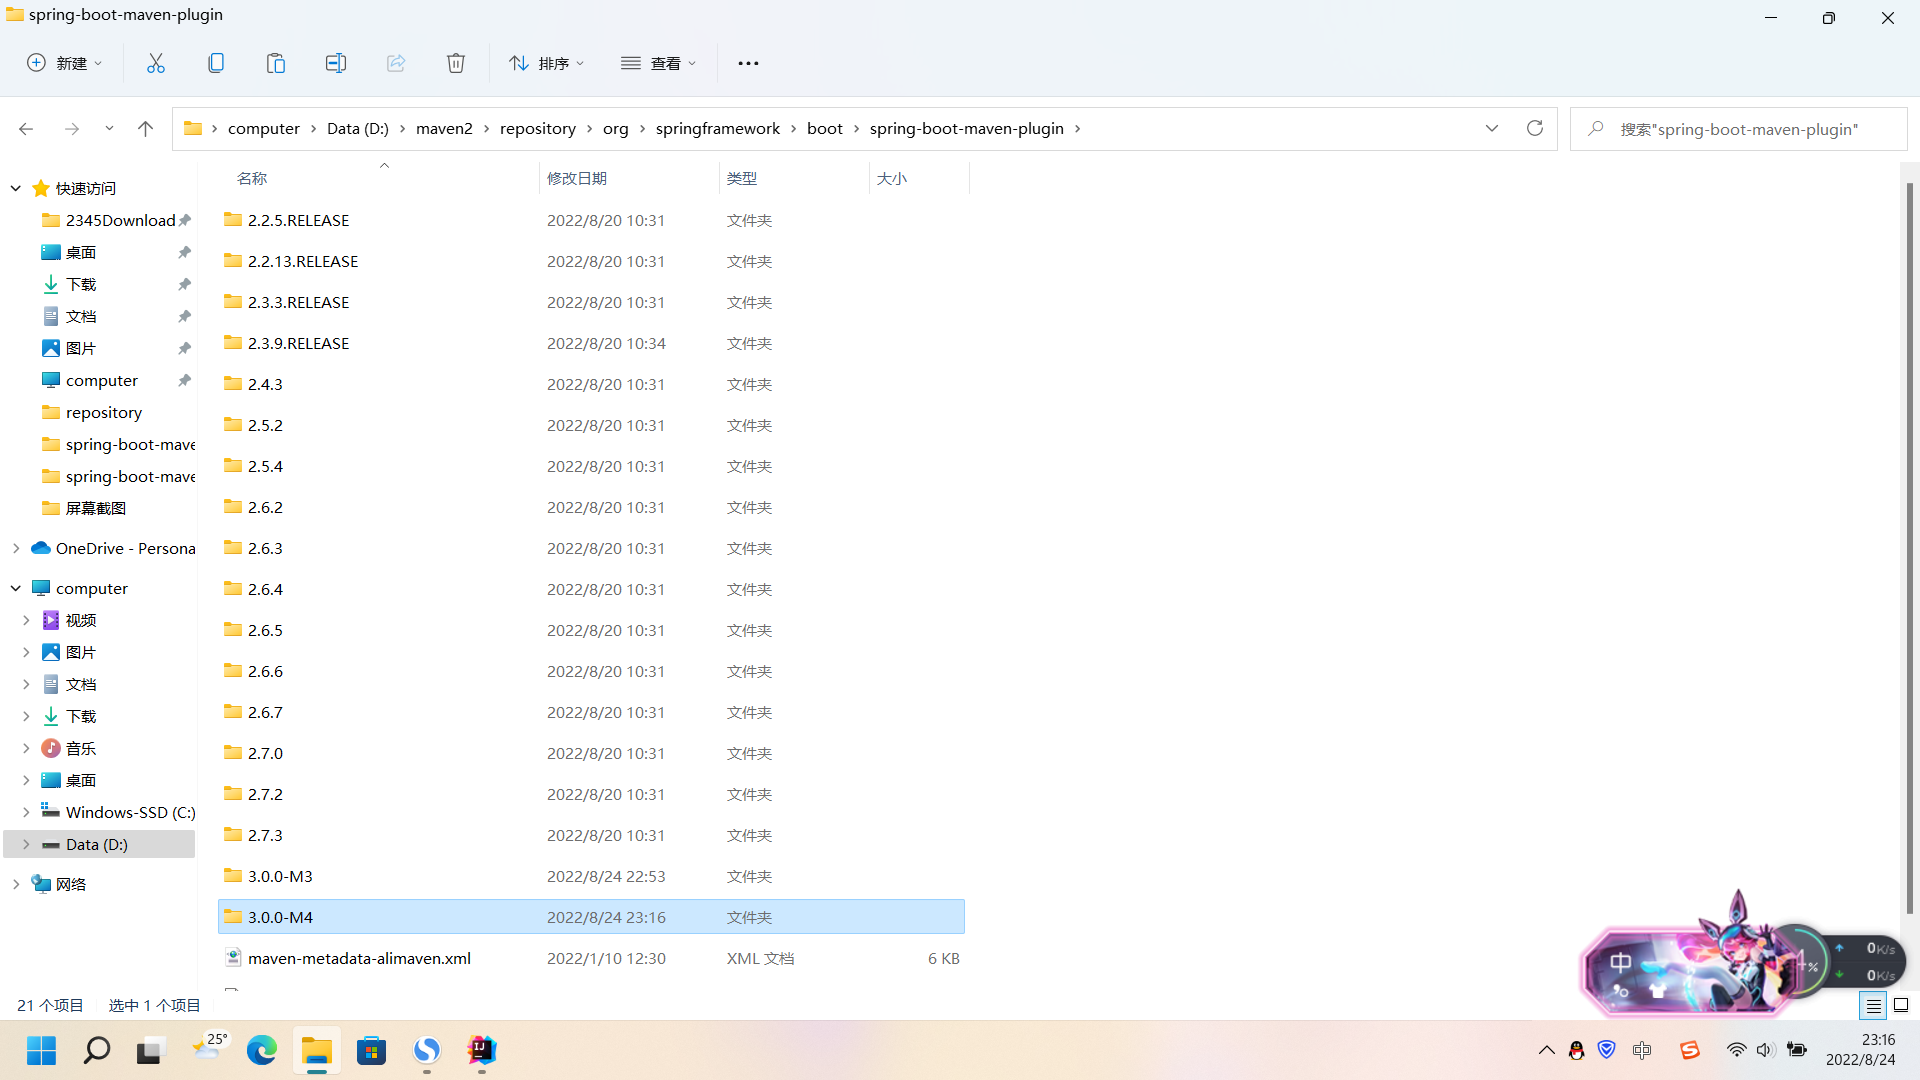
Task: Select the 3.0.0-M4 folder row
Action: [591, 917]
